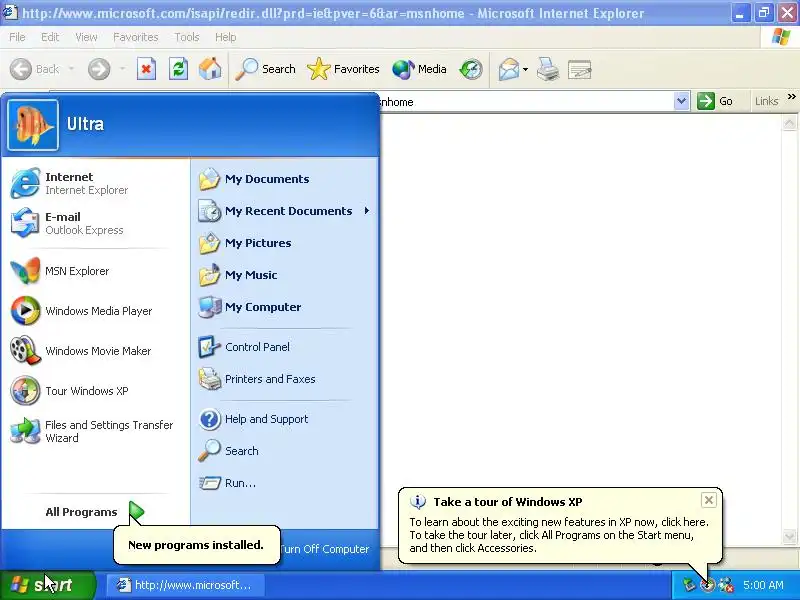The image size is (800, 600).
Task: Open the address bar dropdown arrow
Action: click(681, 101)
